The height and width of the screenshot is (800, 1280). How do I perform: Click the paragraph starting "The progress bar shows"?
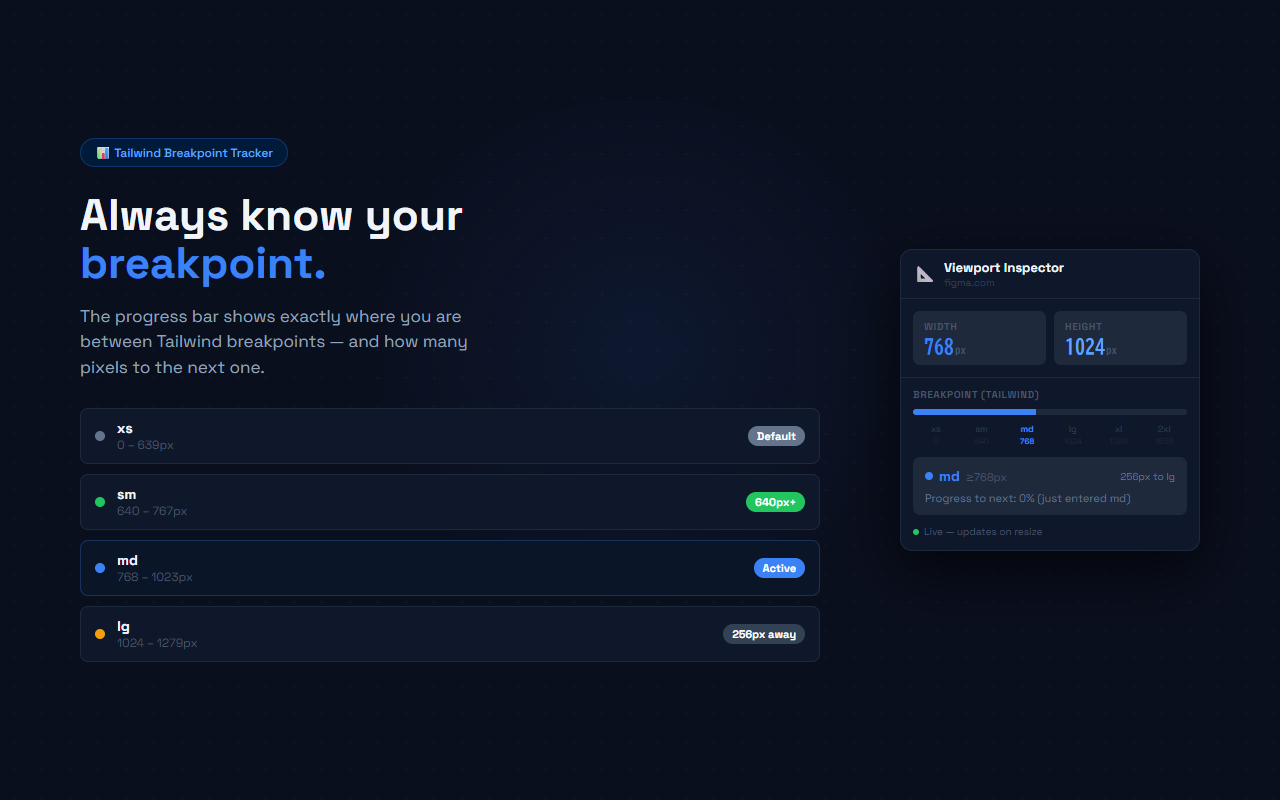click(274, 342)
